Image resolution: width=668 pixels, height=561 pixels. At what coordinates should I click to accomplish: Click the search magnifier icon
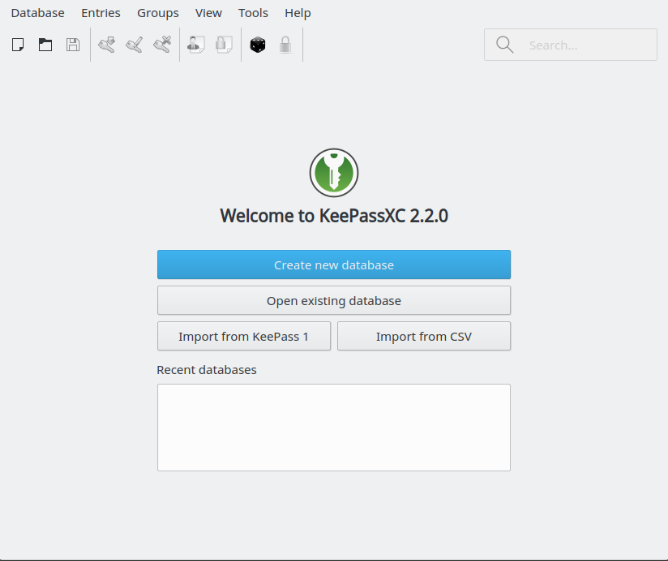coord(504,45)
